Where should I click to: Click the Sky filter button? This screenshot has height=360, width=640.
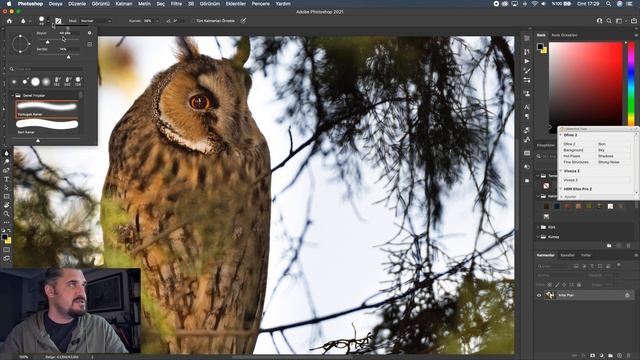tap(613, 150)
